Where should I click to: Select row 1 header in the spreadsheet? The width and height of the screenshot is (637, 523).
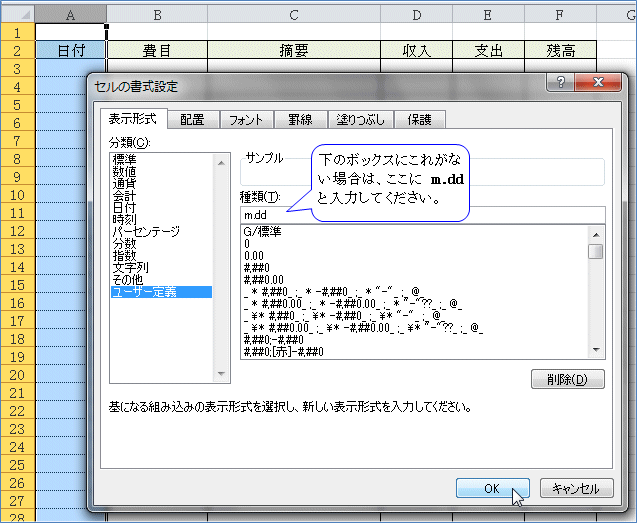click(17, 32)
